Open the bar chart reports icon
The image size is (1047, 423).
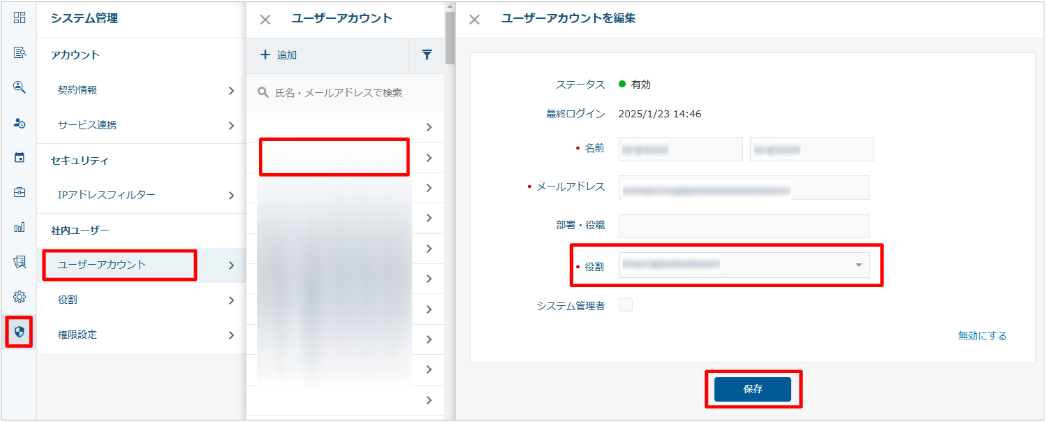click(19, 227)
